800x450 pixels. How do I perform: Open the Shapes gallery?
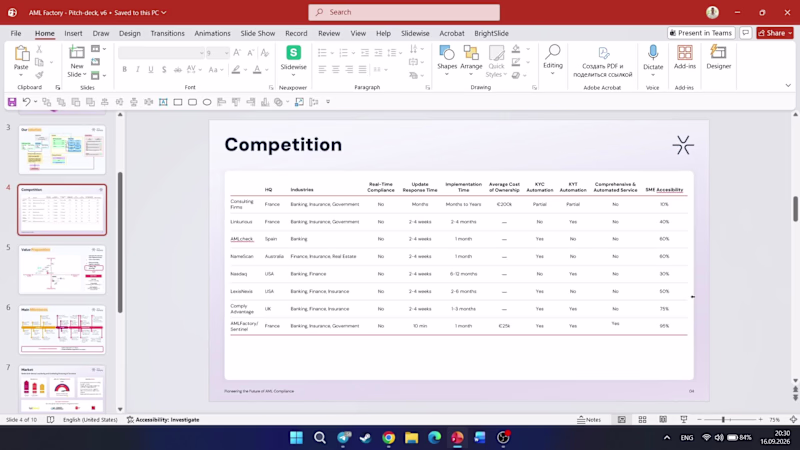pyautogui.click(x=447, y=58)
